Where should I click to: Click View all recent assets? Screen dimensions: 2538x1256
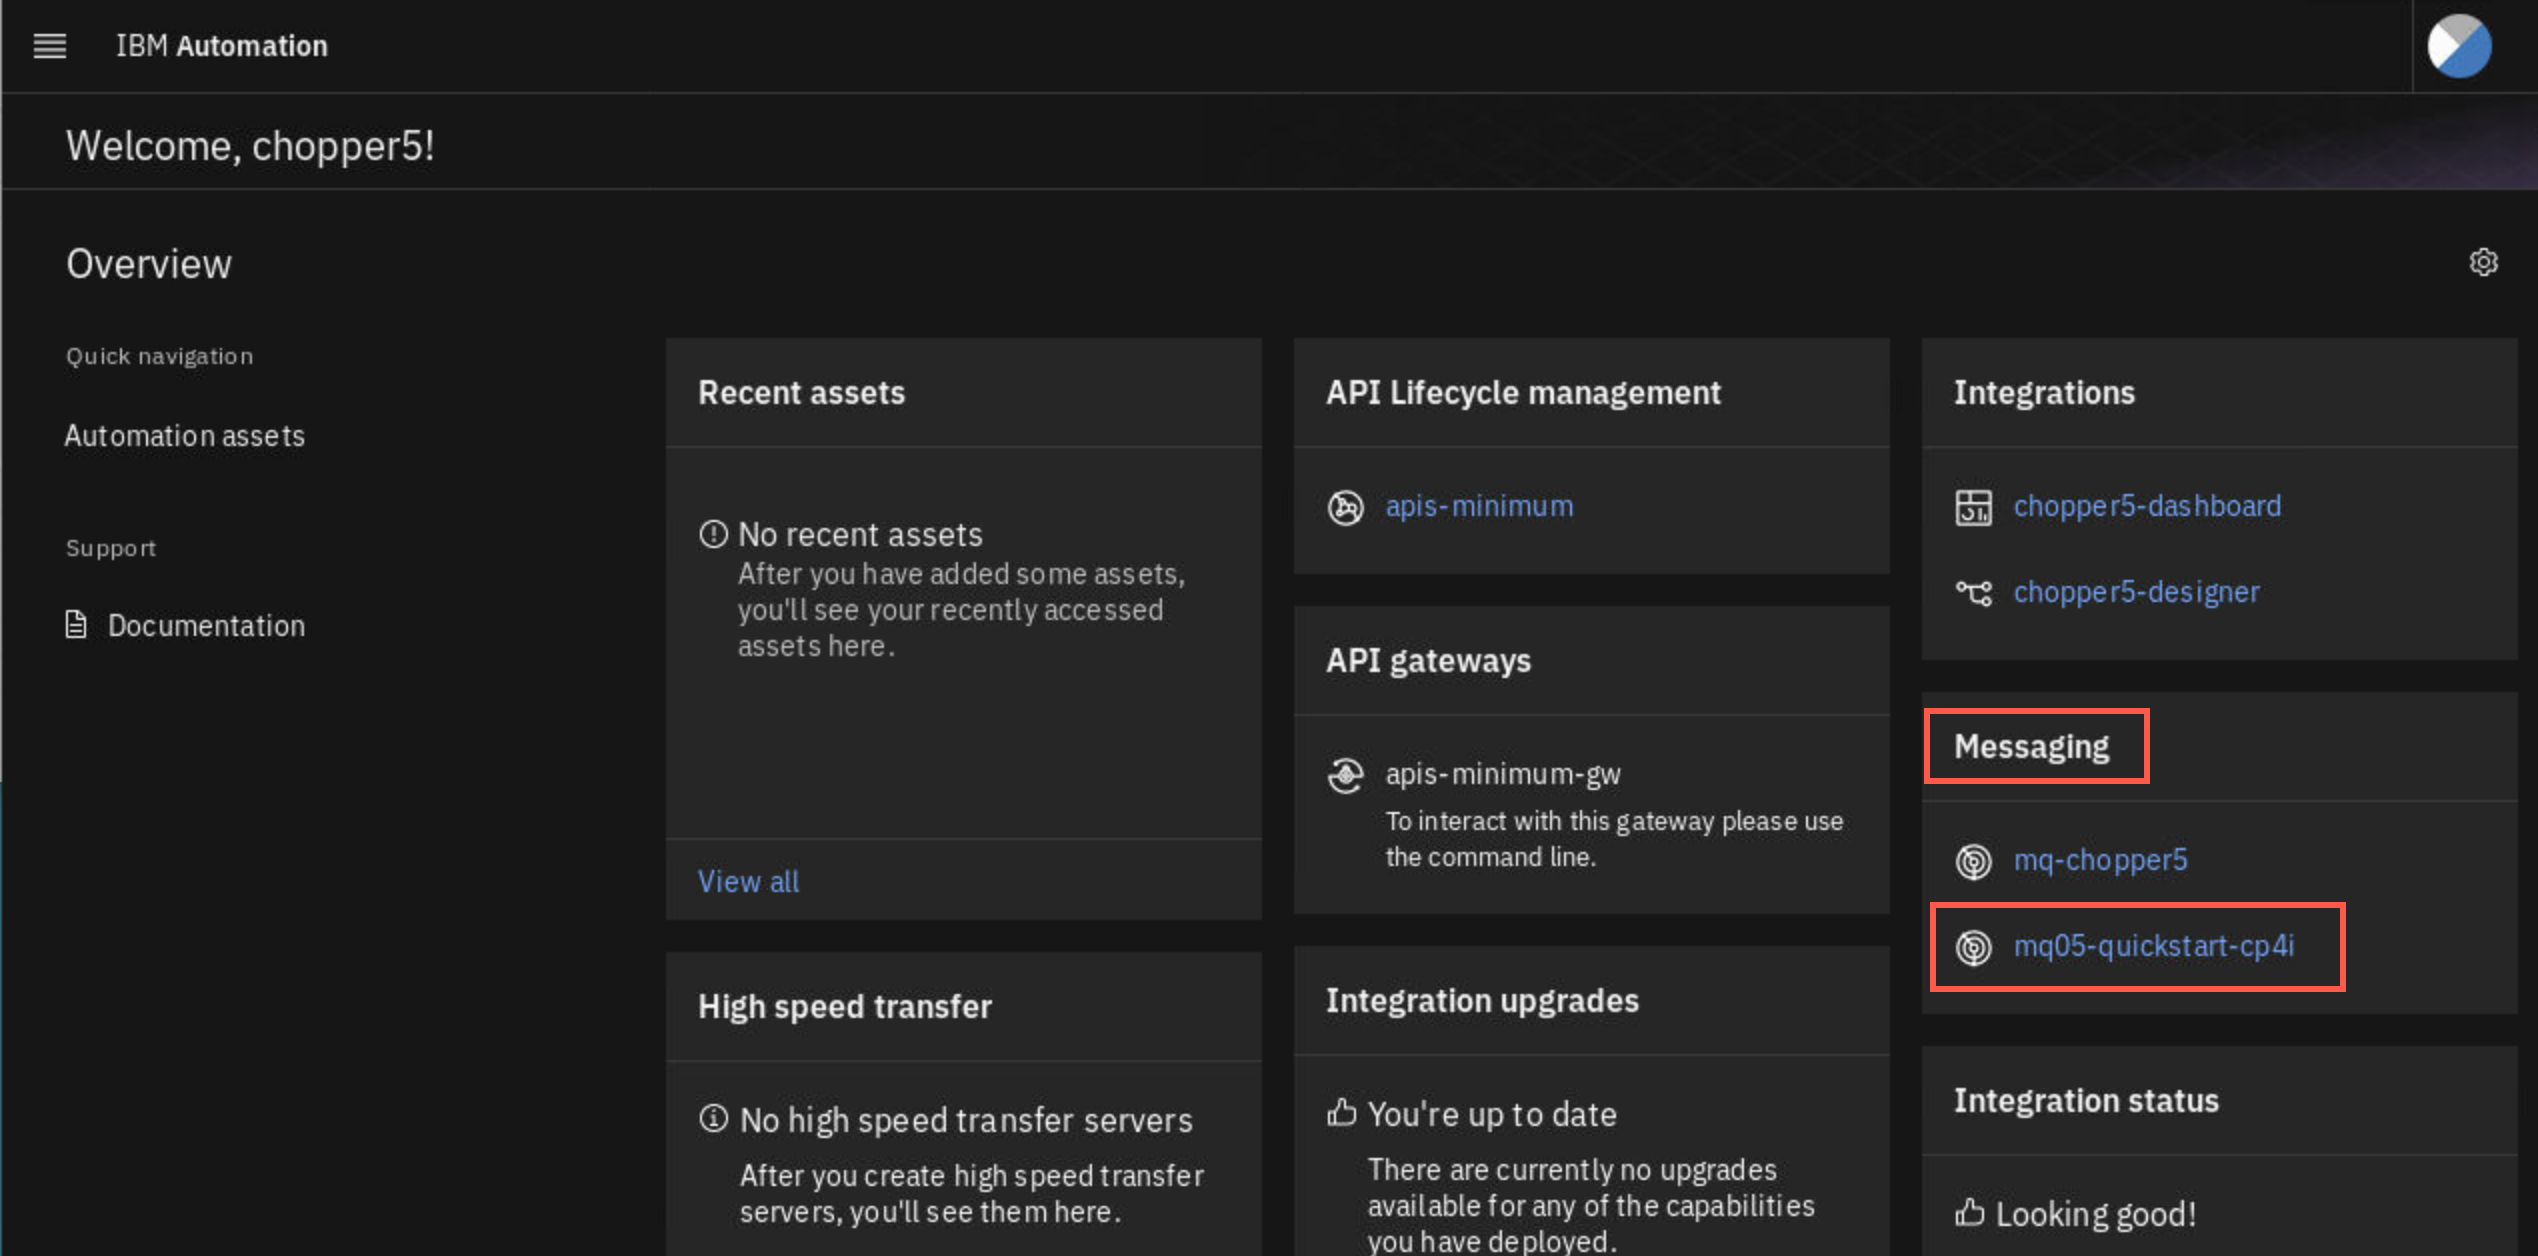748,882
